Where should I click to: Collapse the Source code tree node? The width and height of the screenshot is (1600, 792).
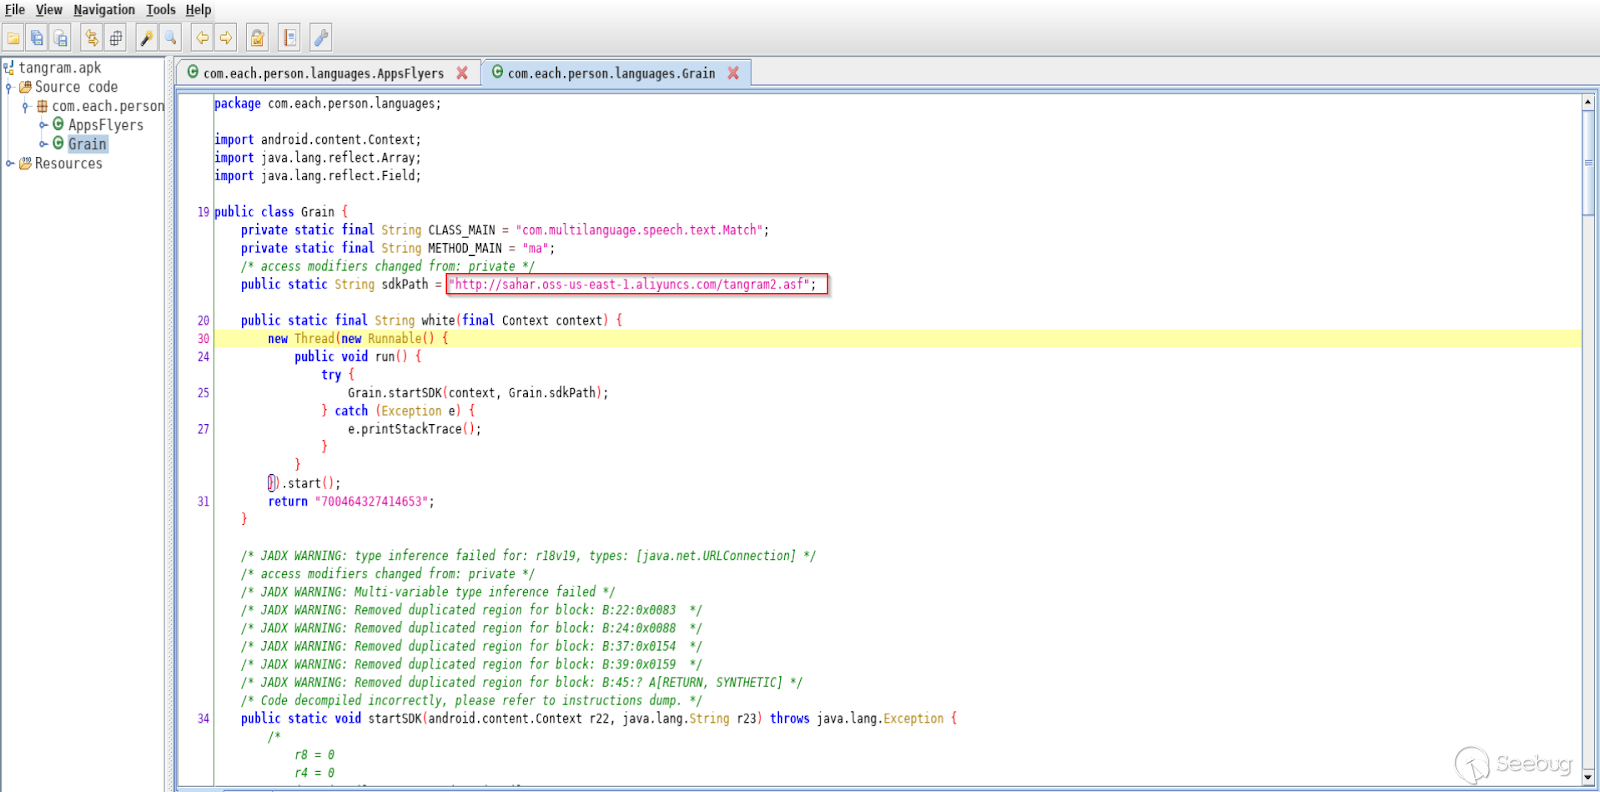click(x=9, y=87)
